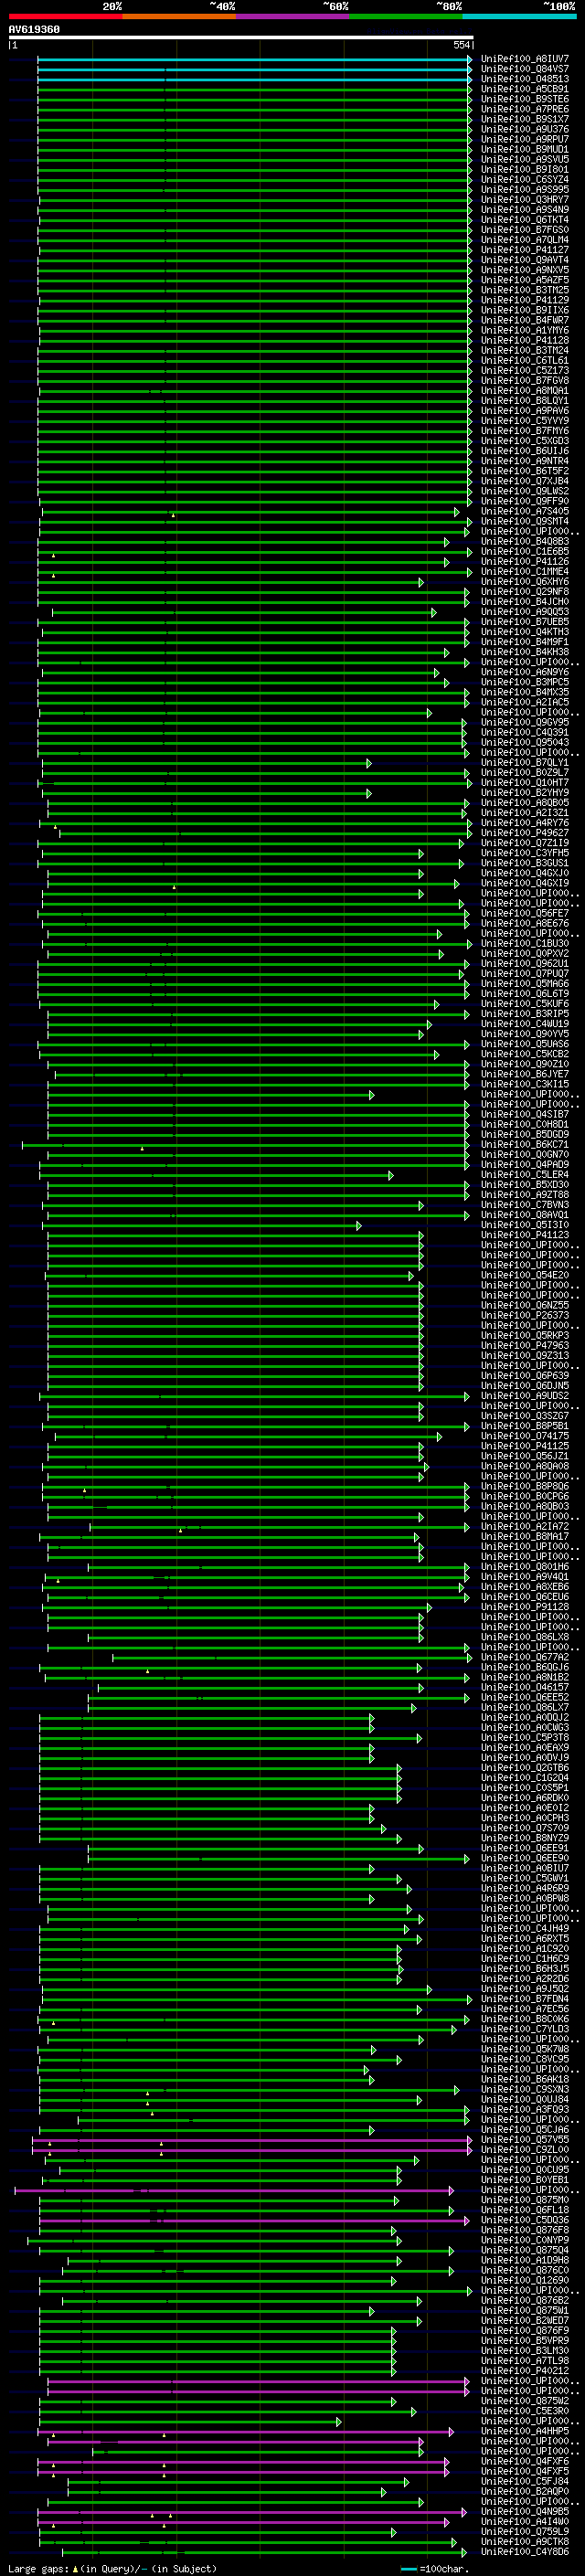
Task: Select the AV619360 query name label
Action: click(x=34, y=29)
